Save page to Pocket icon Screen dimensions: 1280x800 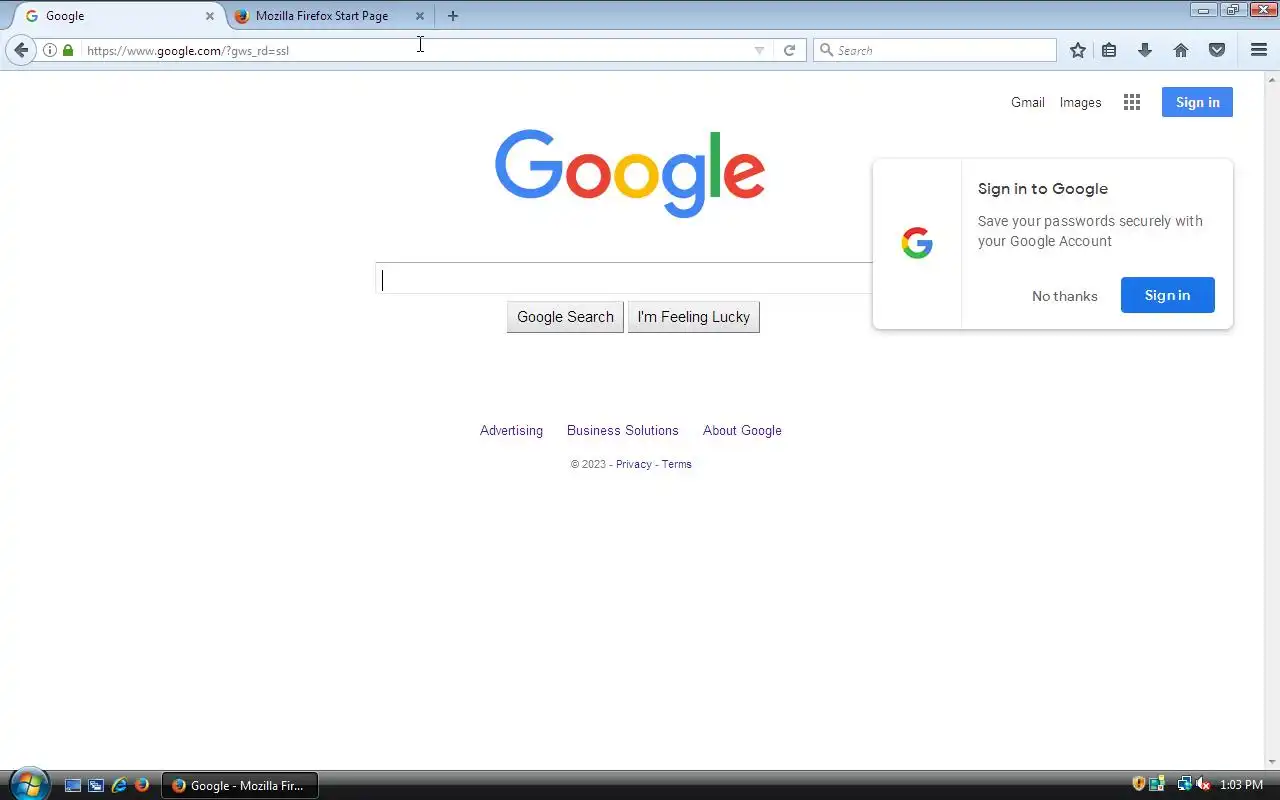[x=1217, y=50]
